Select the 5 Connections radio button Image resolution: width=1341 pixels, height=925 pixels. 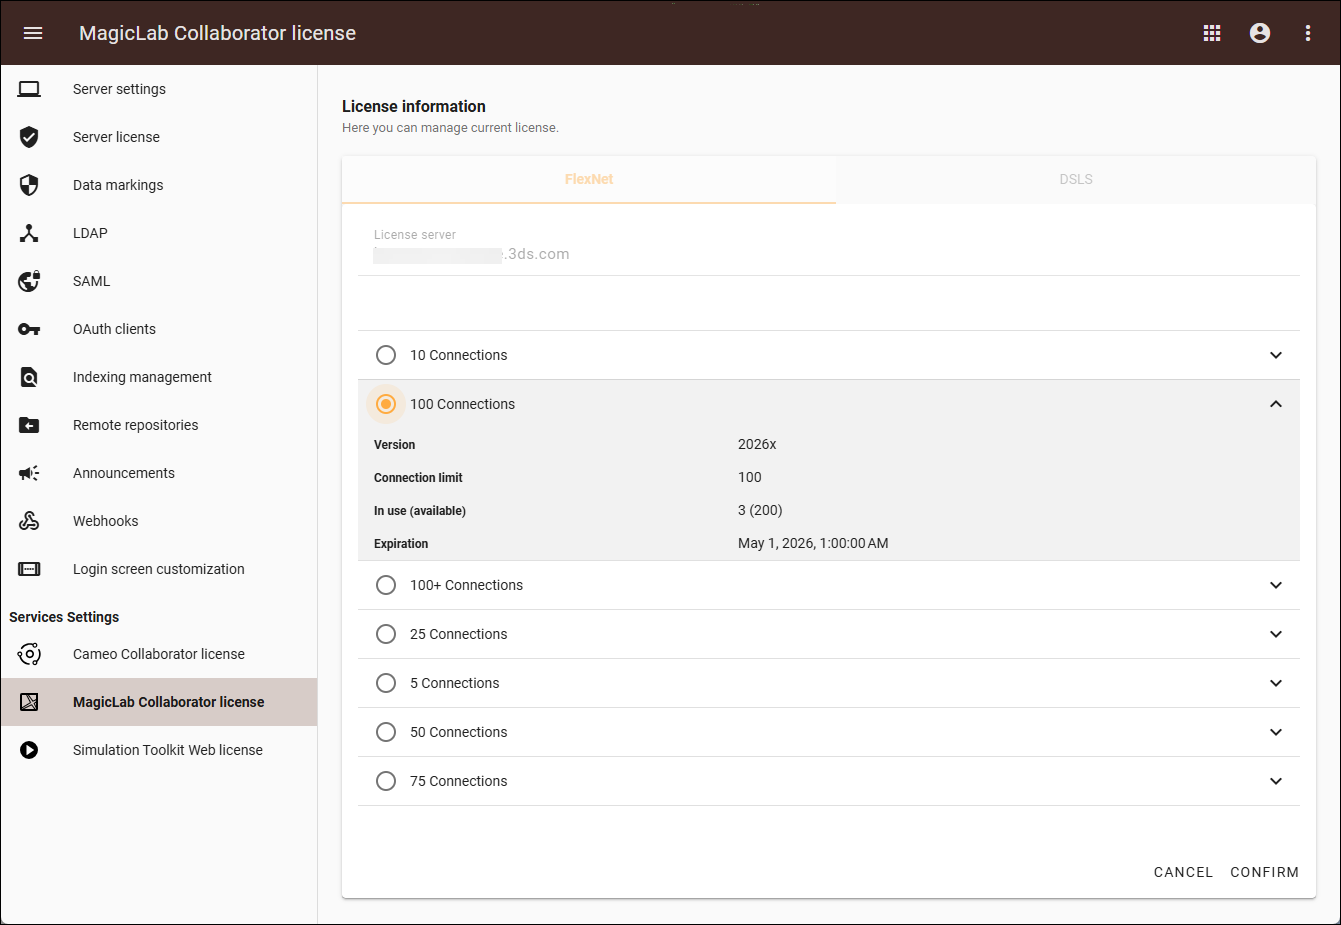point(386,683)
